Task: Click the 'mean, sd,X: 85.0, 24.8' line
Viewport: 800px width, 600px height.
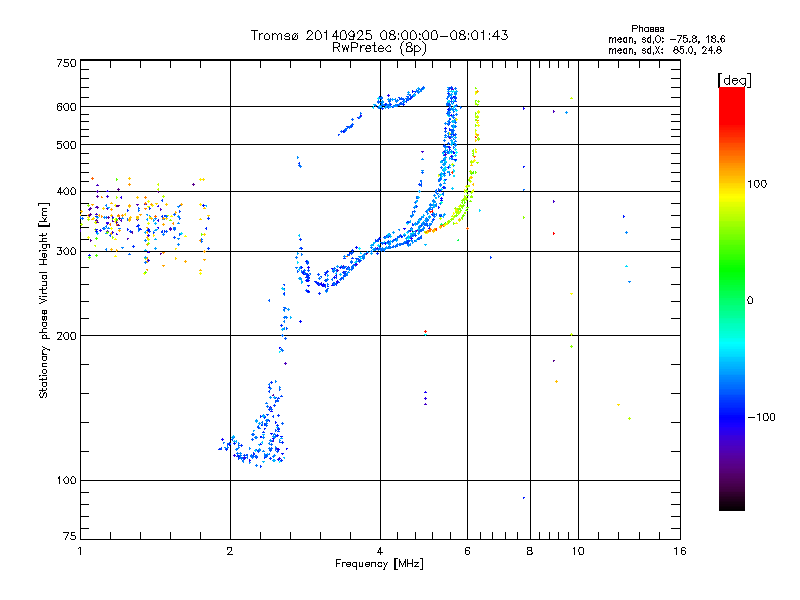Action: point(665,50)
